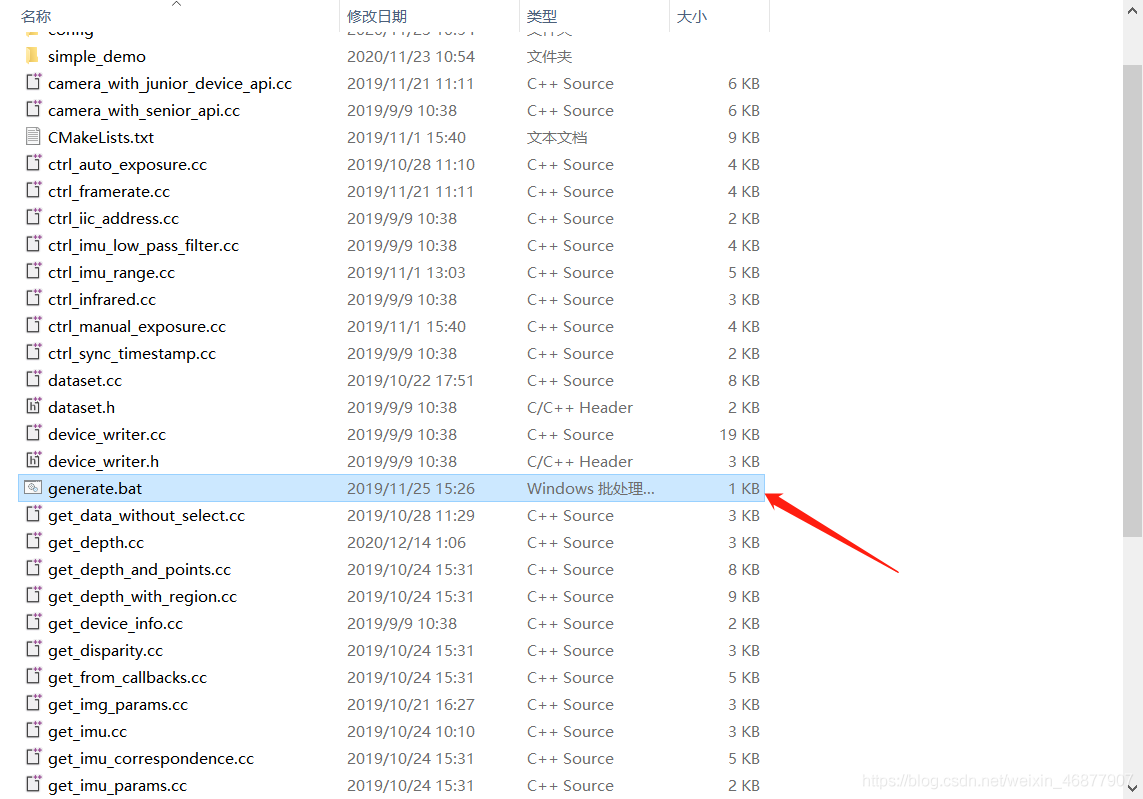
Task: Click C/C++ Header type of dataset.h
Action: click(x=580, y=408)
